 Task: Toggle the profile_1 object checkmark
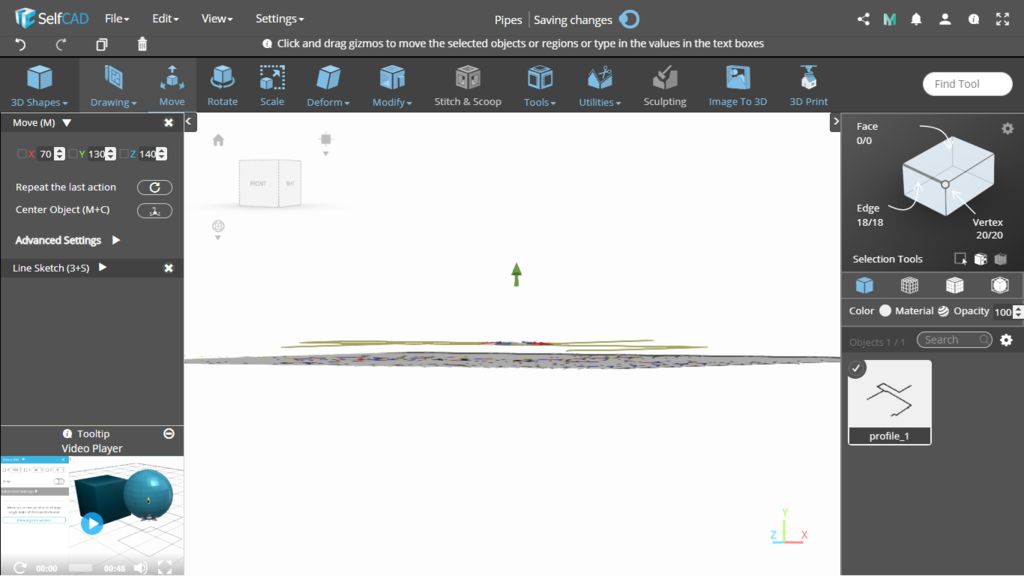pos(857,369)
